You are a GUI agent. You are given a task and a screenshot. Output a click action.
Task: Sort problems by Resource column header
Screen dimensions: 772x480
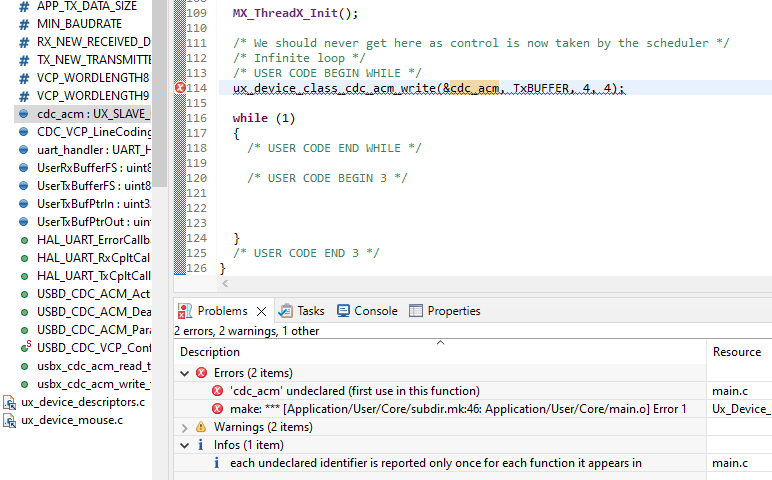tap(737, 352)
